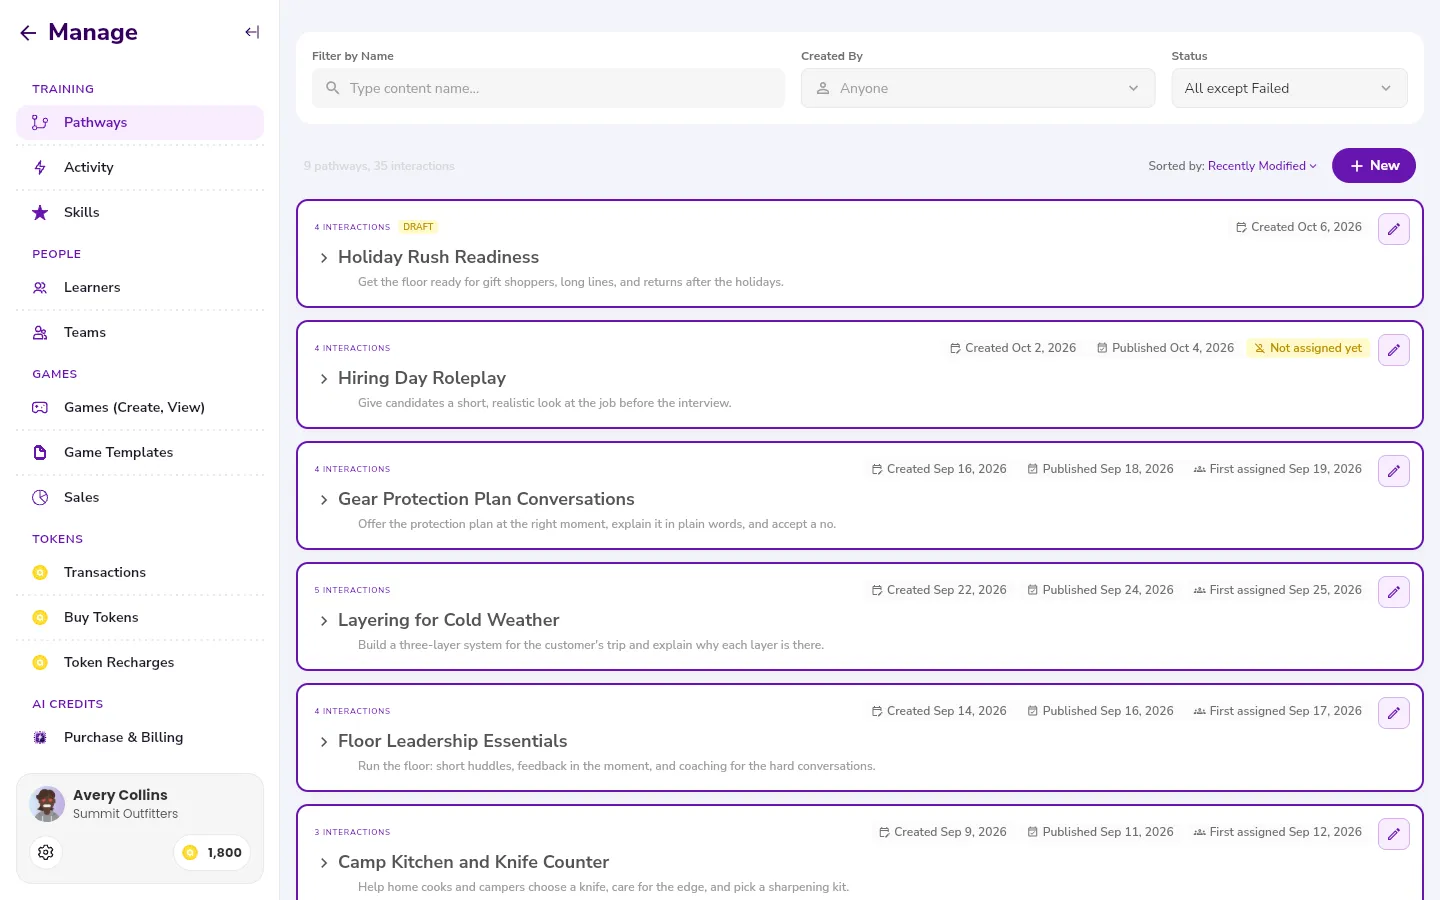Collapse the sidebar with the collapse icon
The width and height of the screenshot is (1440, 900).
(x=252, y=32)
